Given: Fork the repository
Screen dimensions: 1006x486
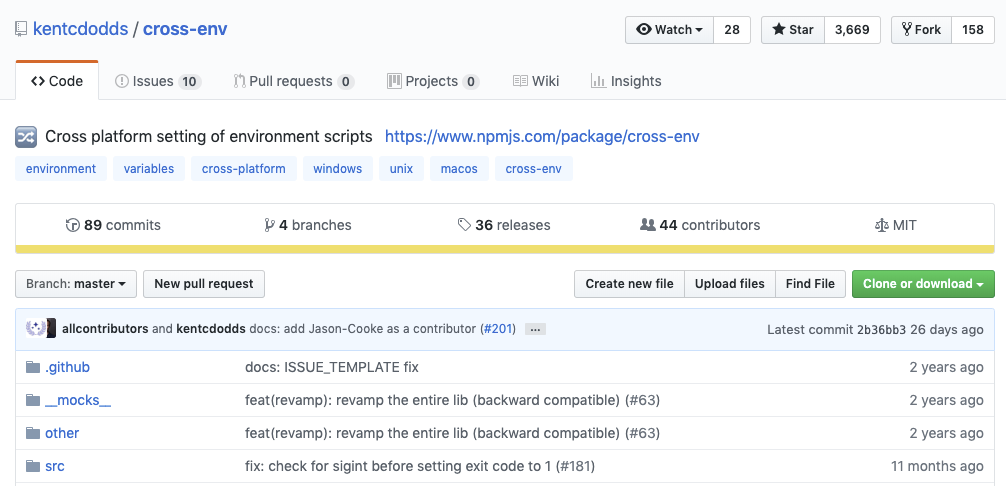Looking at the screenshot, I should click(921, 29).
